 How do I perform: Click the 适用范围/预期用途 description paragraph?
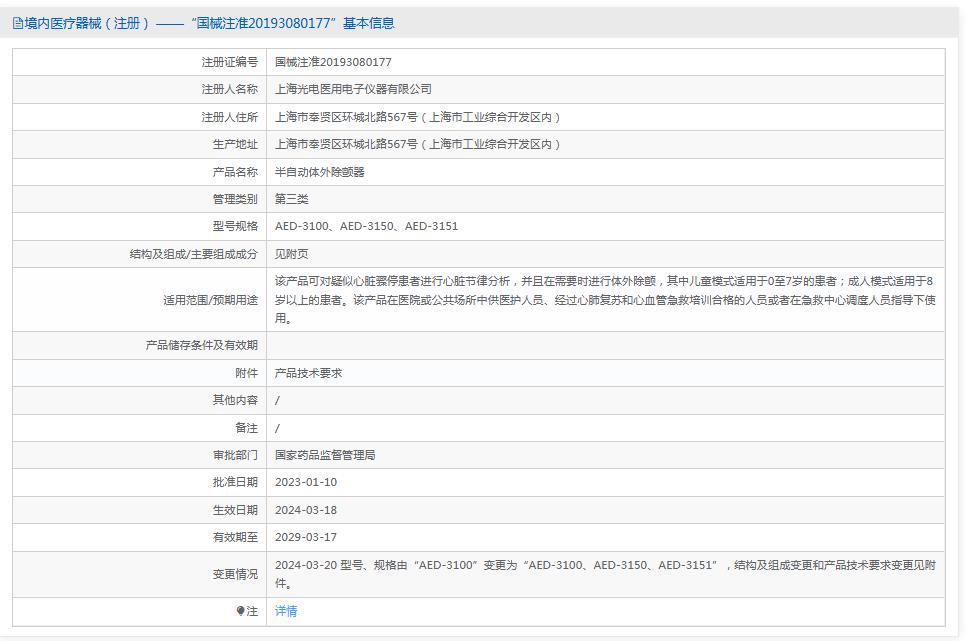point(605,300)
